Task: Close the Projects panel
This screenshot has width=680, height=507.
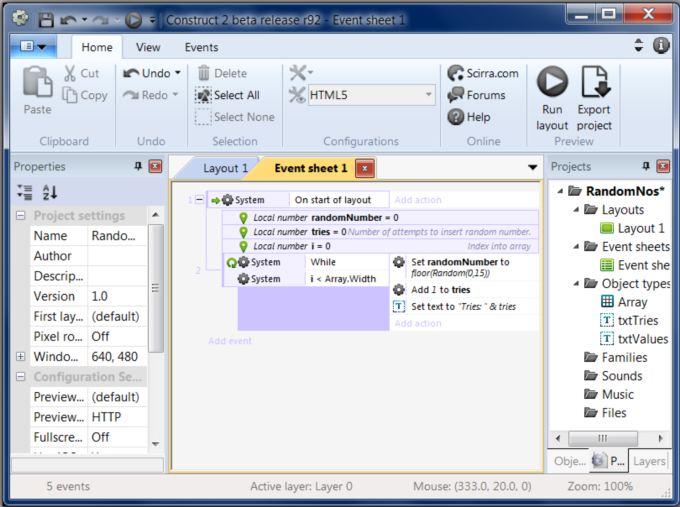Action: point(663,166)
